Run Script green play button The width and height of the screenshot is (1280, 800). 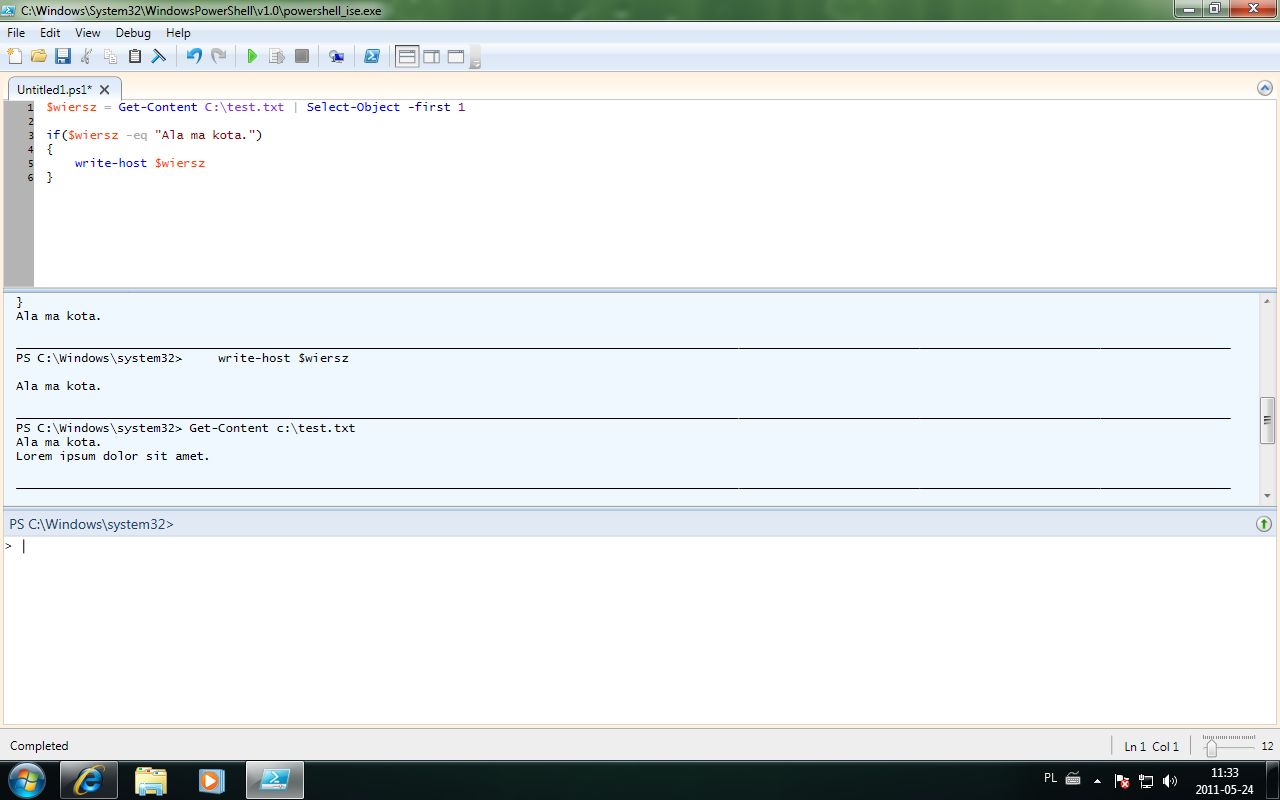(x=252, y=56)
